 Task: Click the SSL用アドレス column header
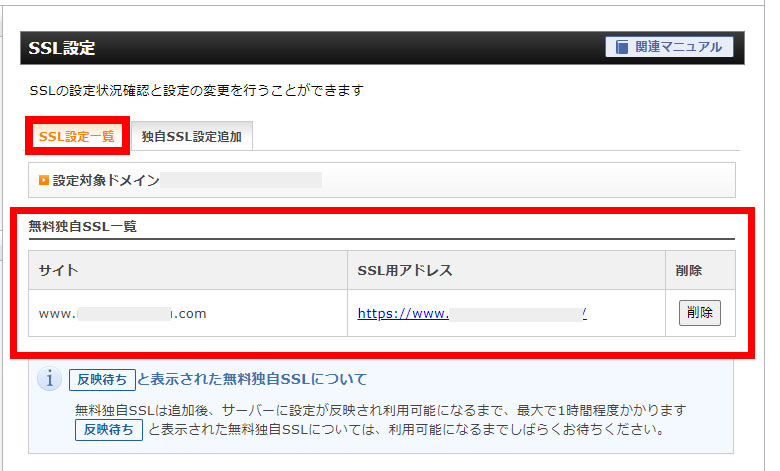[x=405, y=270]
